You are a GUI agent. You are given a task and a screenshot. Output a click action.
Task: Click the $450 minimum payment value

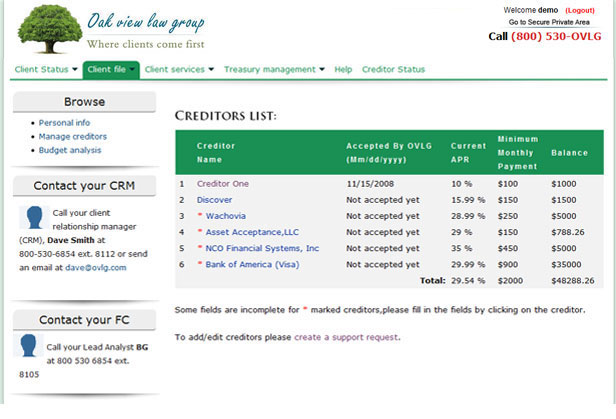[508, 248]
